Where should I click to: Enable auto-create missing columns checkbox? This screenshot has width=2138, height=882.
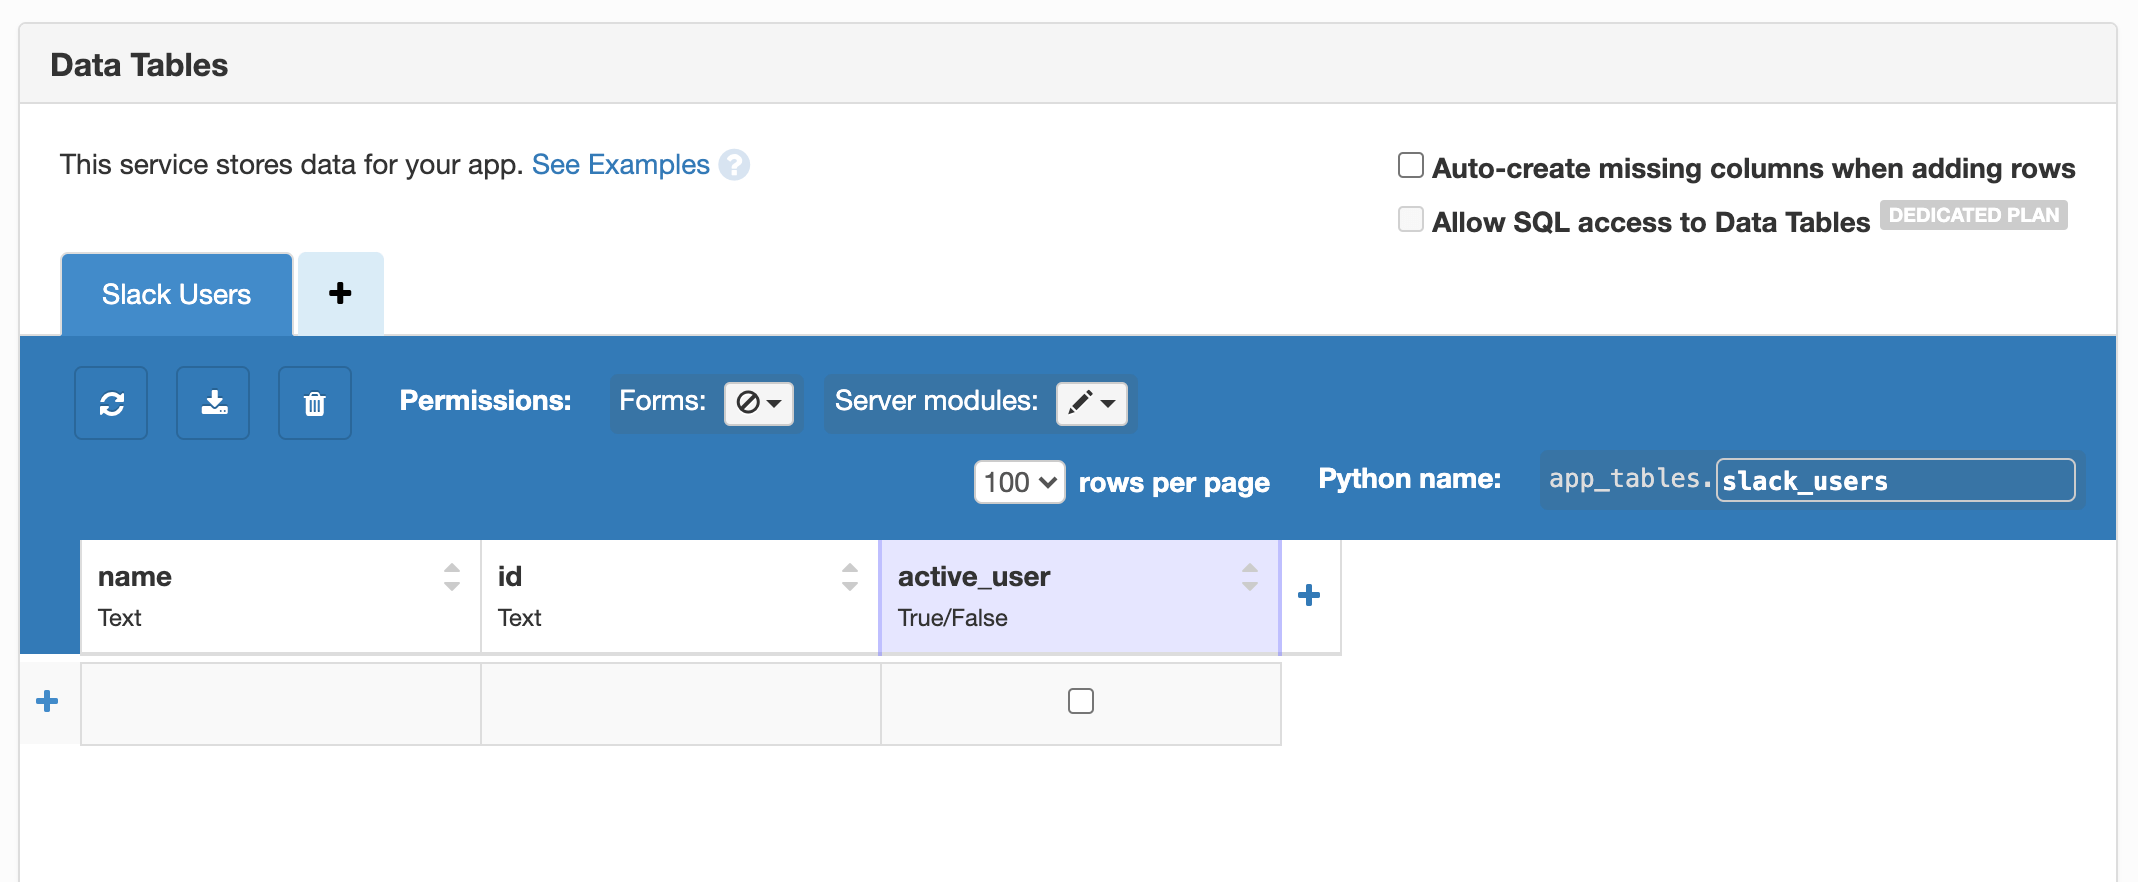click(1411, 166)
